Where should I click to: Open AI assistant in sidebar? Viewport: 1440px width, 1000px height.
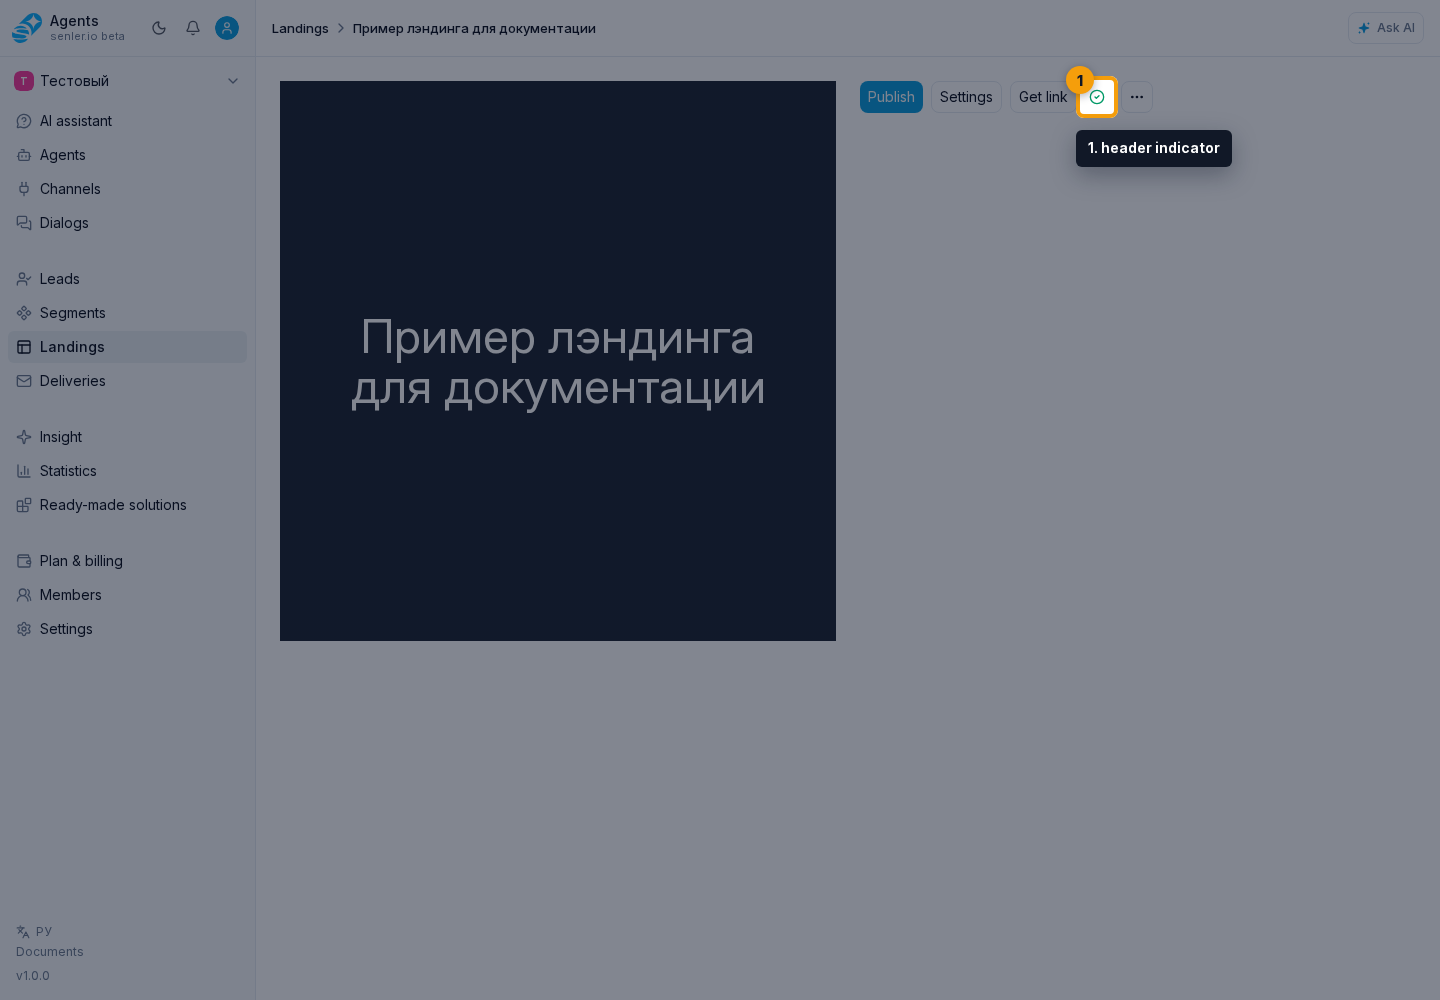click(127, 121)
